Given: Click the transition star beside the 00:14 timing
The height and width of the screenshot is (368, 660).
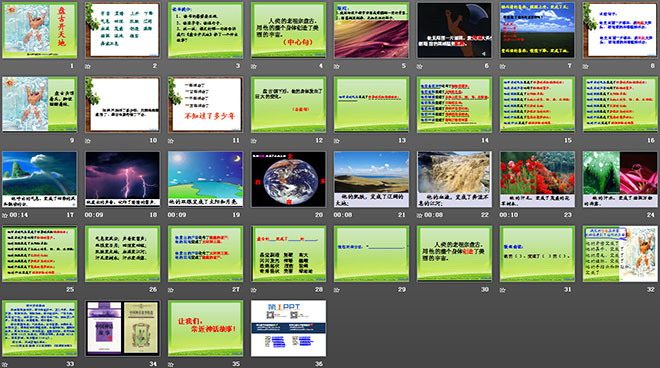Looking at the screenshot, I should [x=5, y=215].
